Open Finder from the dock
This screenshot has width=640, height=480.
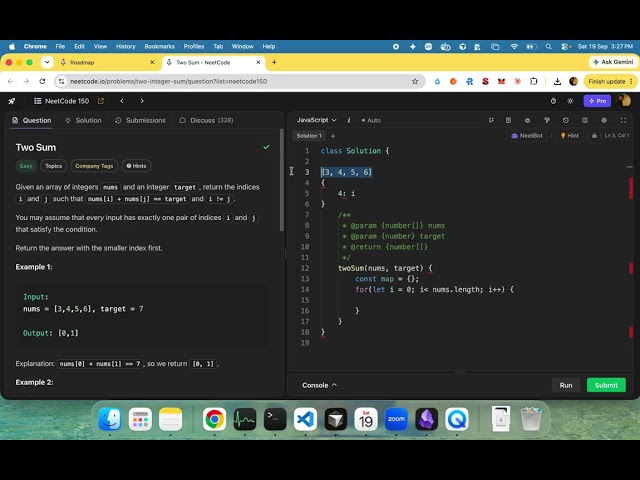coord(110,419)
